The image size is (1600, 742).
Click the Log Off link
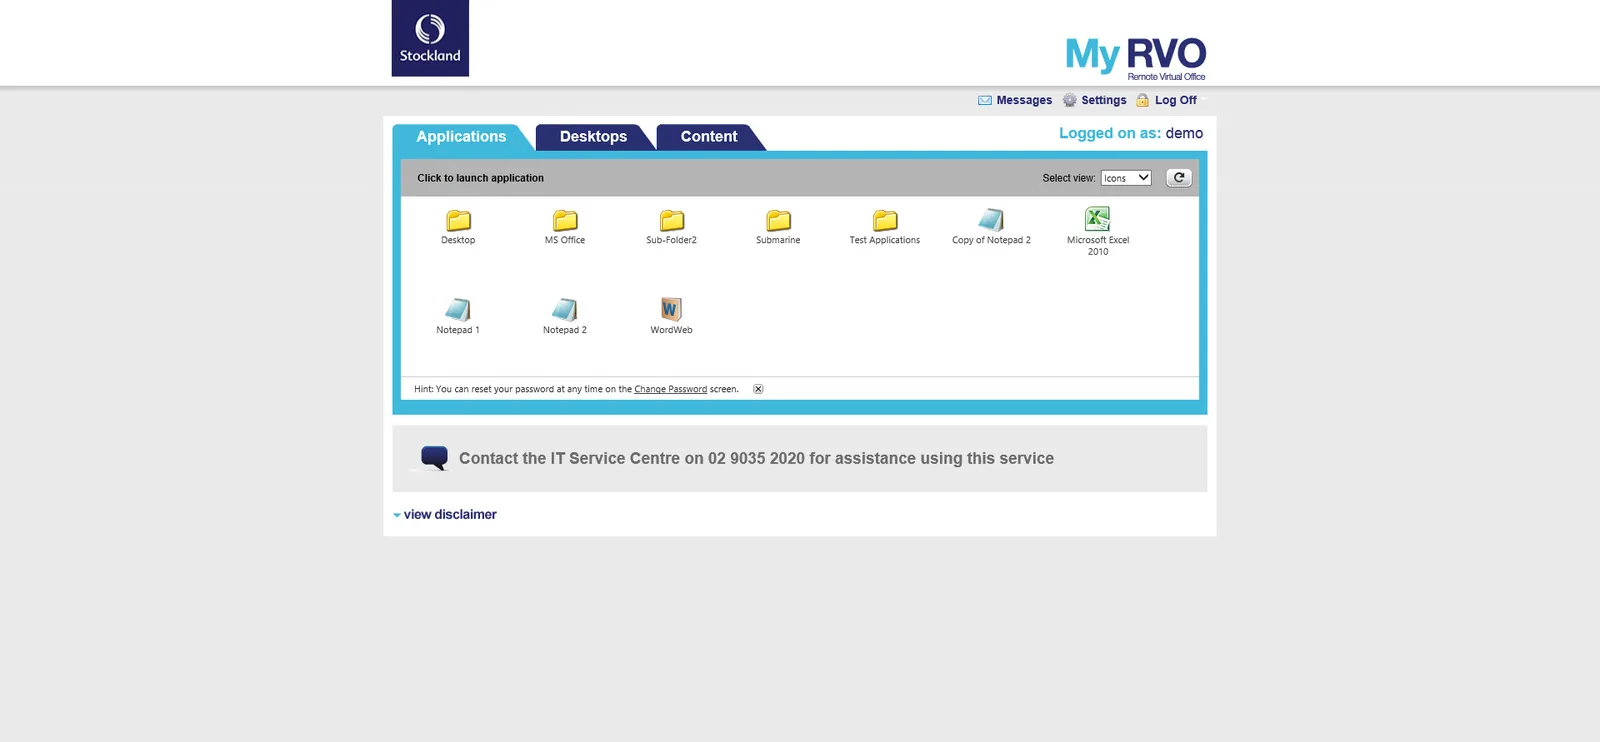tap(1176, 100)
